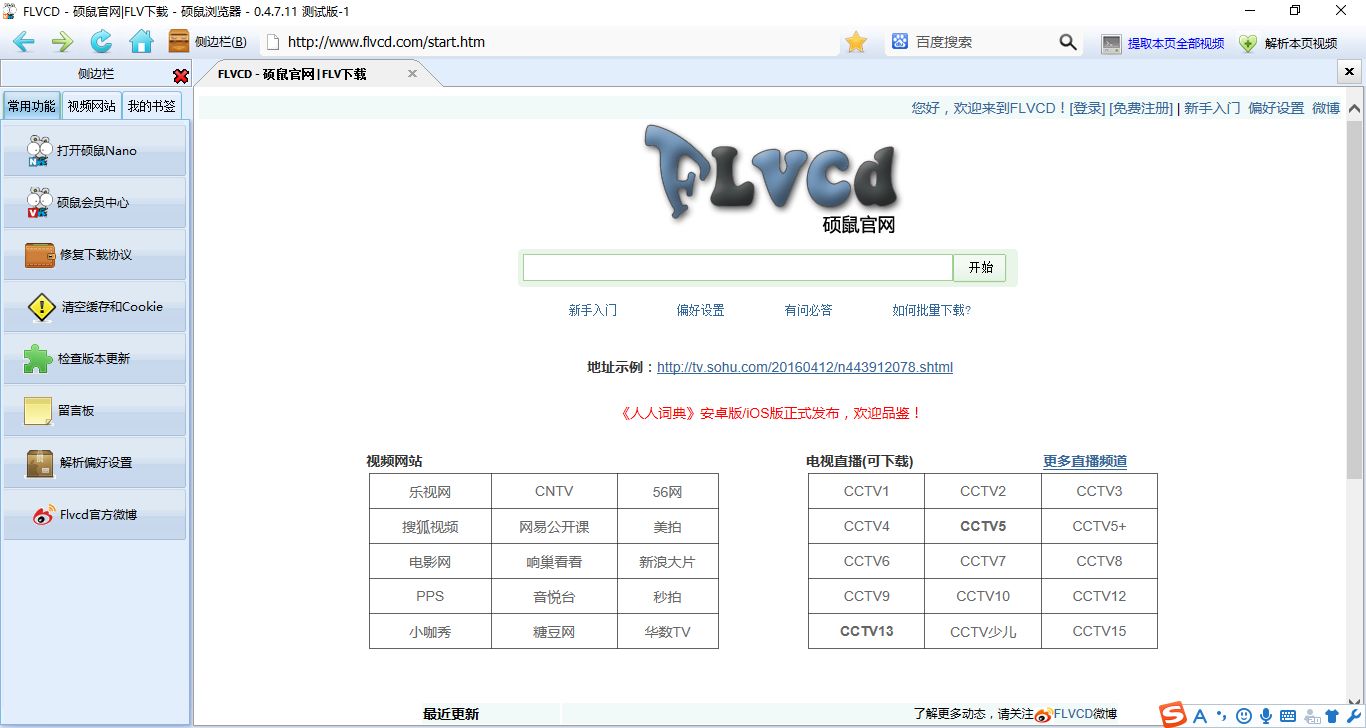Open the [登录] link
1366x728 pixels.
click(x=1087, y=108)
